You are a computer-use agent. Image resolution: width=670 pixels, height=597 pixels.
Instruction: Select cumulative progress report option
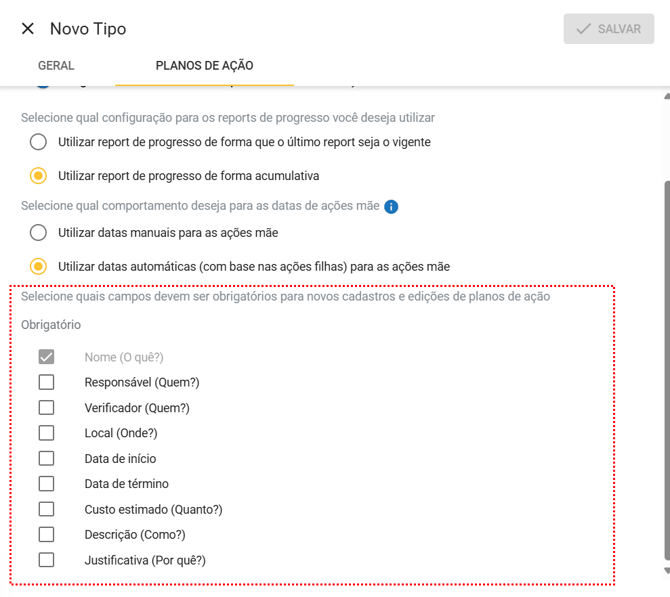(38, 176)
